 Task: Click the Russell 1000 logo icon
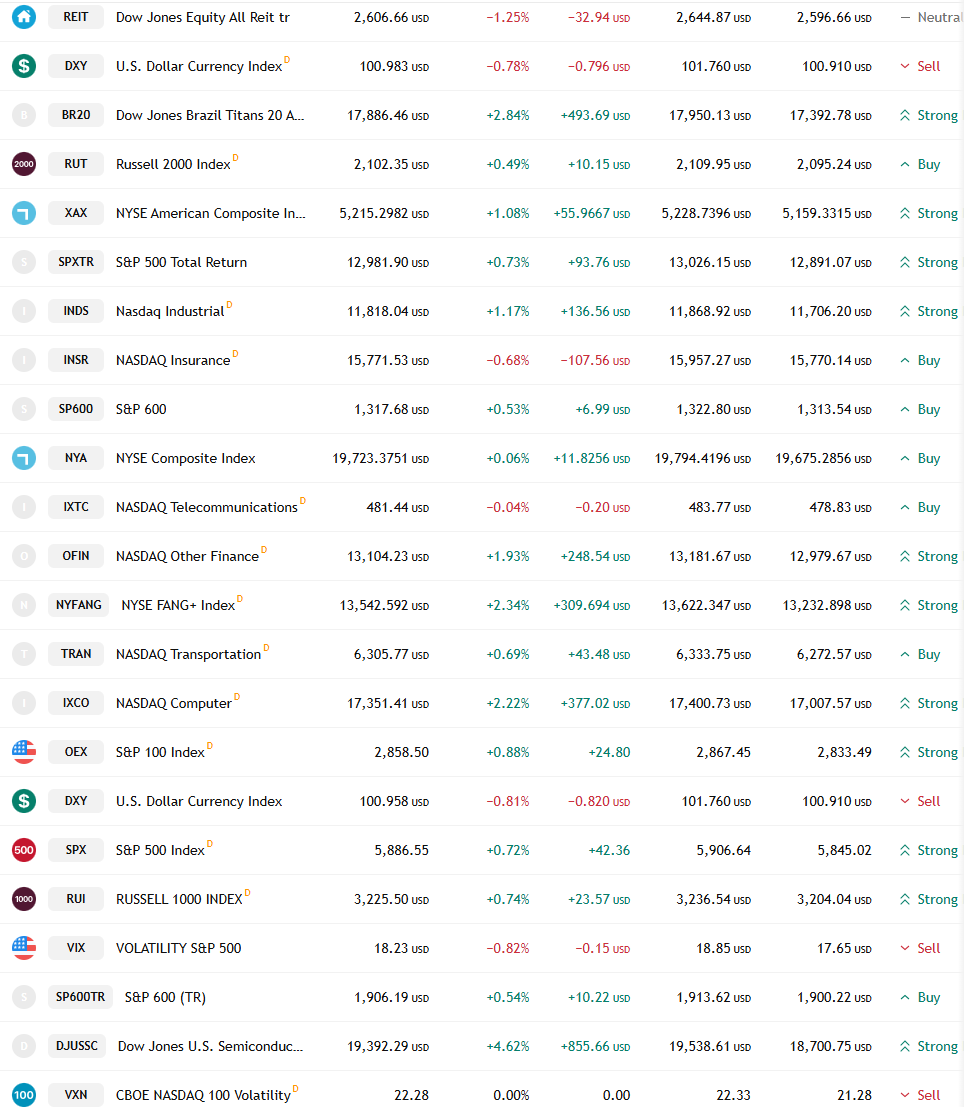[24, 899]
